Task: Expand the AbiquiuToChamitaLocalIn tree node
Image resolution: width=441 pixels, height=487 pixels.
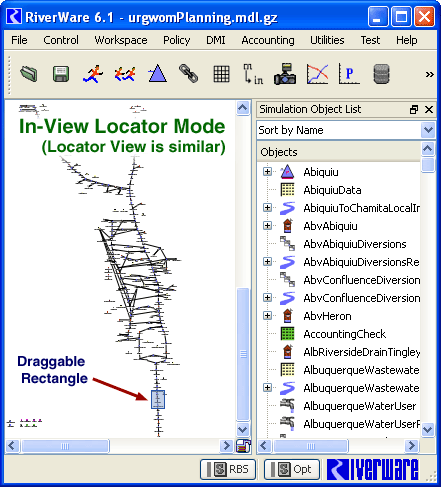Action: pos(267,208)
